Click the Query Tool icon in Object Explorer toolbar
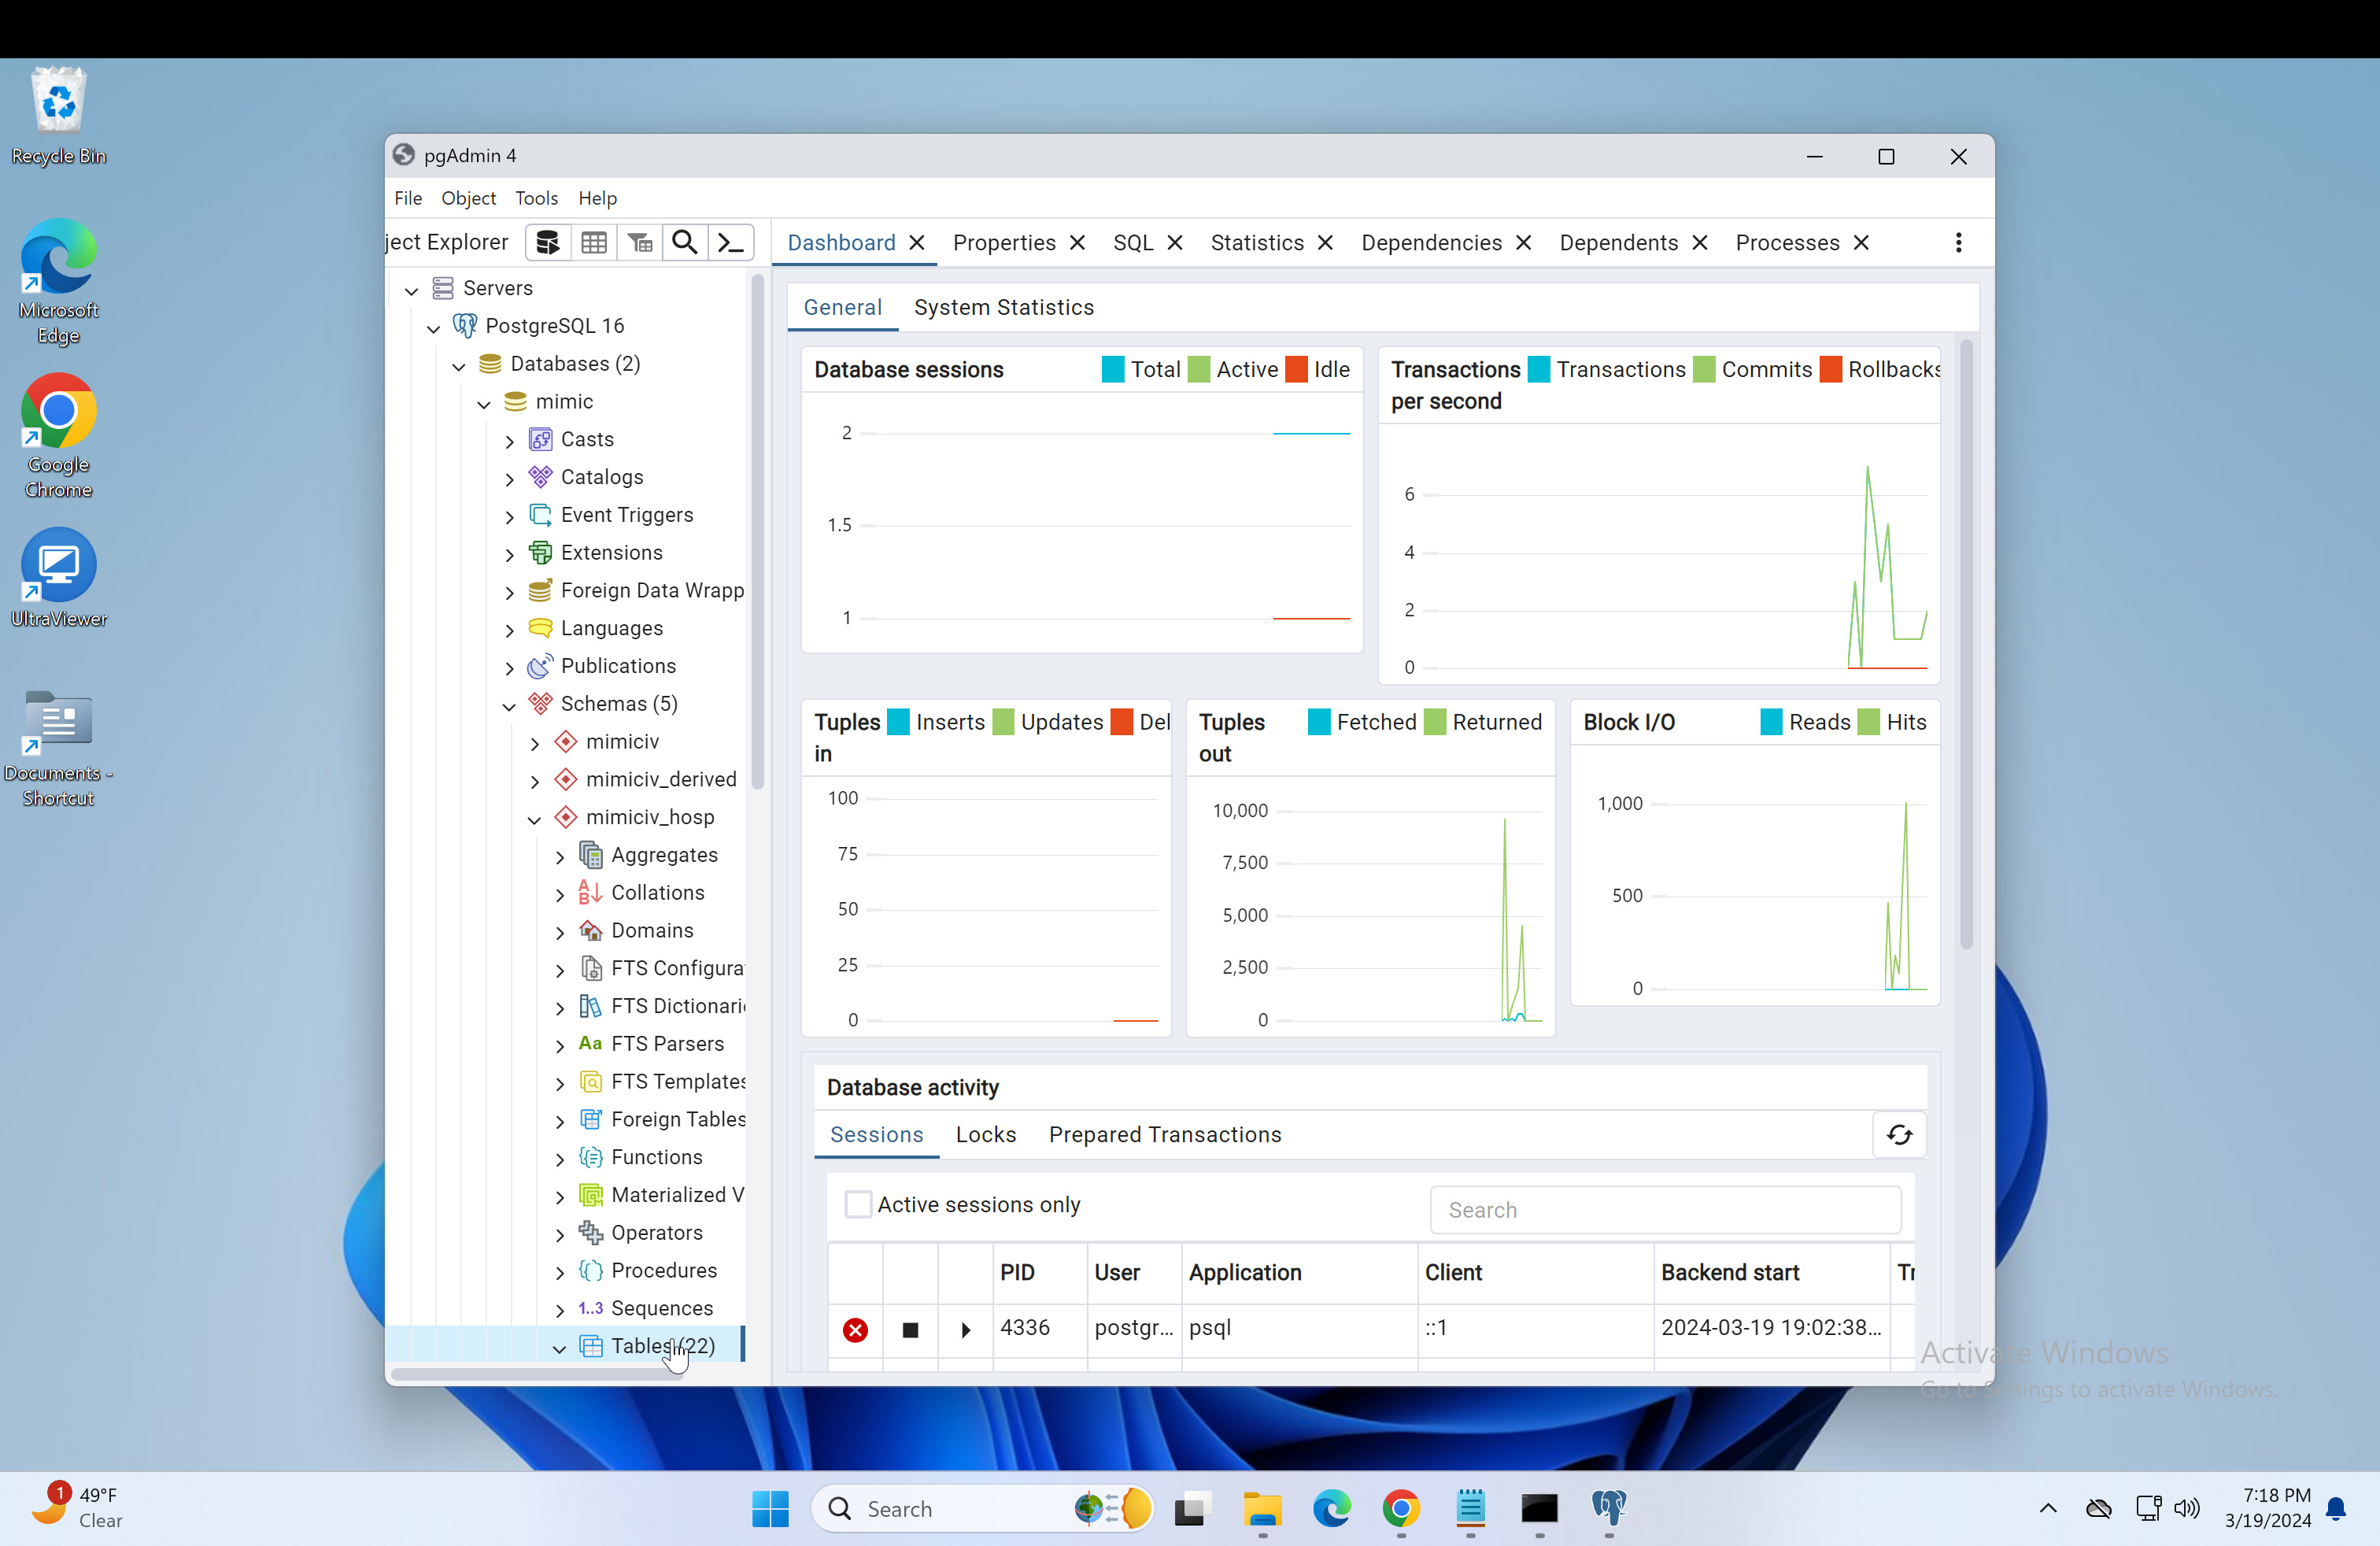This screenshot has height=1546, width=2380. pyautogui.click(x=547, y=243)
